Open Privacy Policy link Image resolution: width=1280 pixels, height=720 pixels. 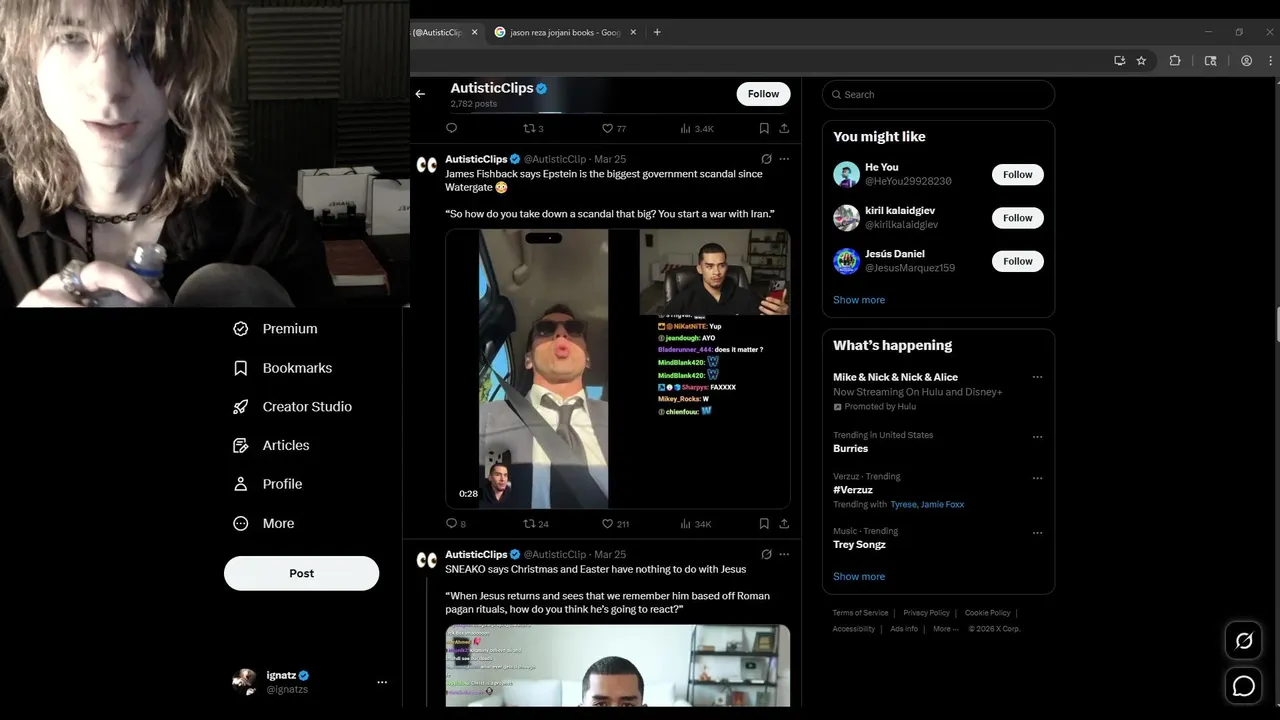(926, 613)
